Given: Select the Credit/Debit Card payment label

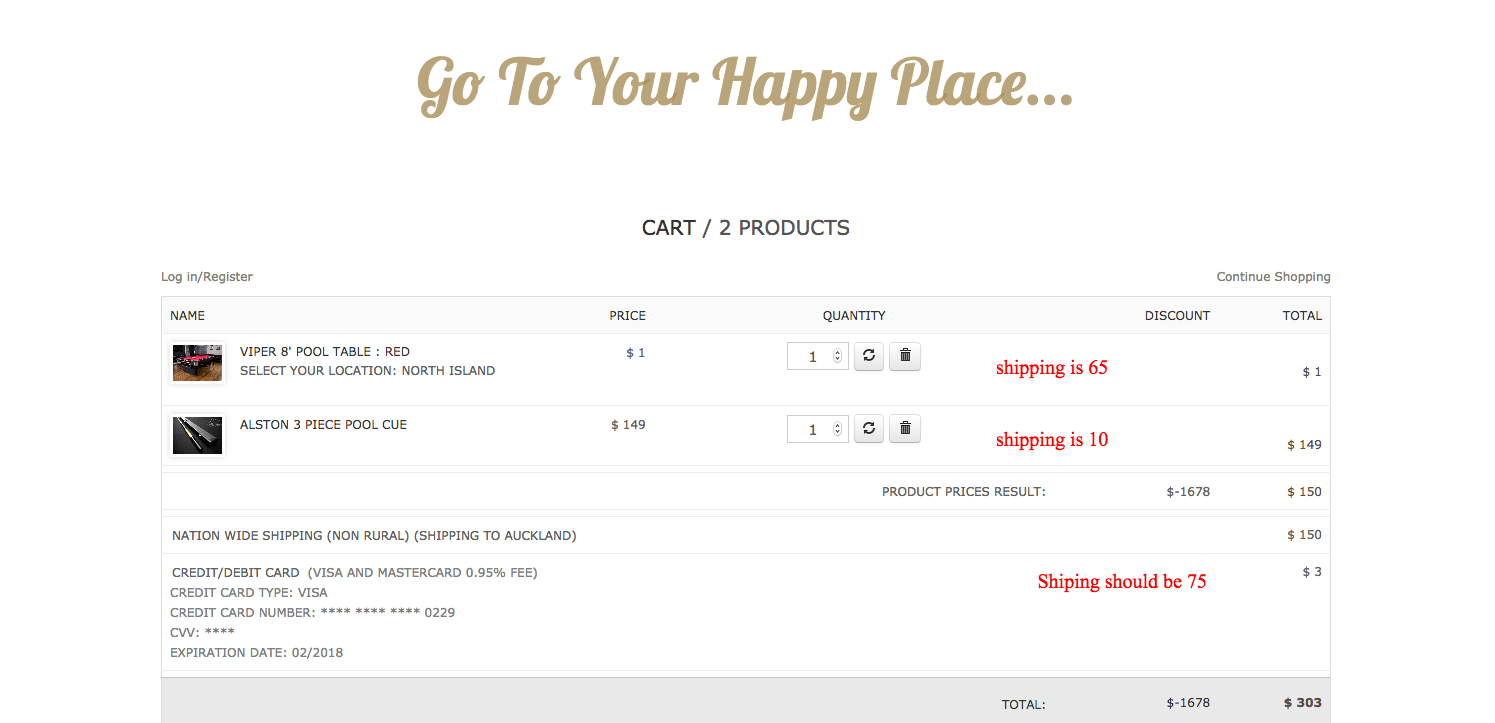Looking at the screenshot, I should pyautogui.click(x=235, y=573).
